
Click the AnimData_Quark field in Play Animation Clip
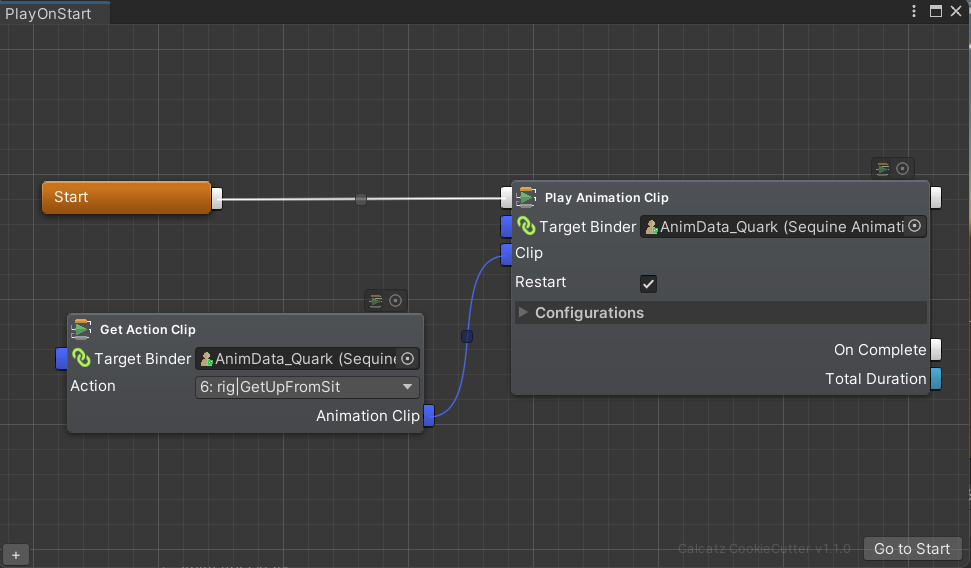772,227
